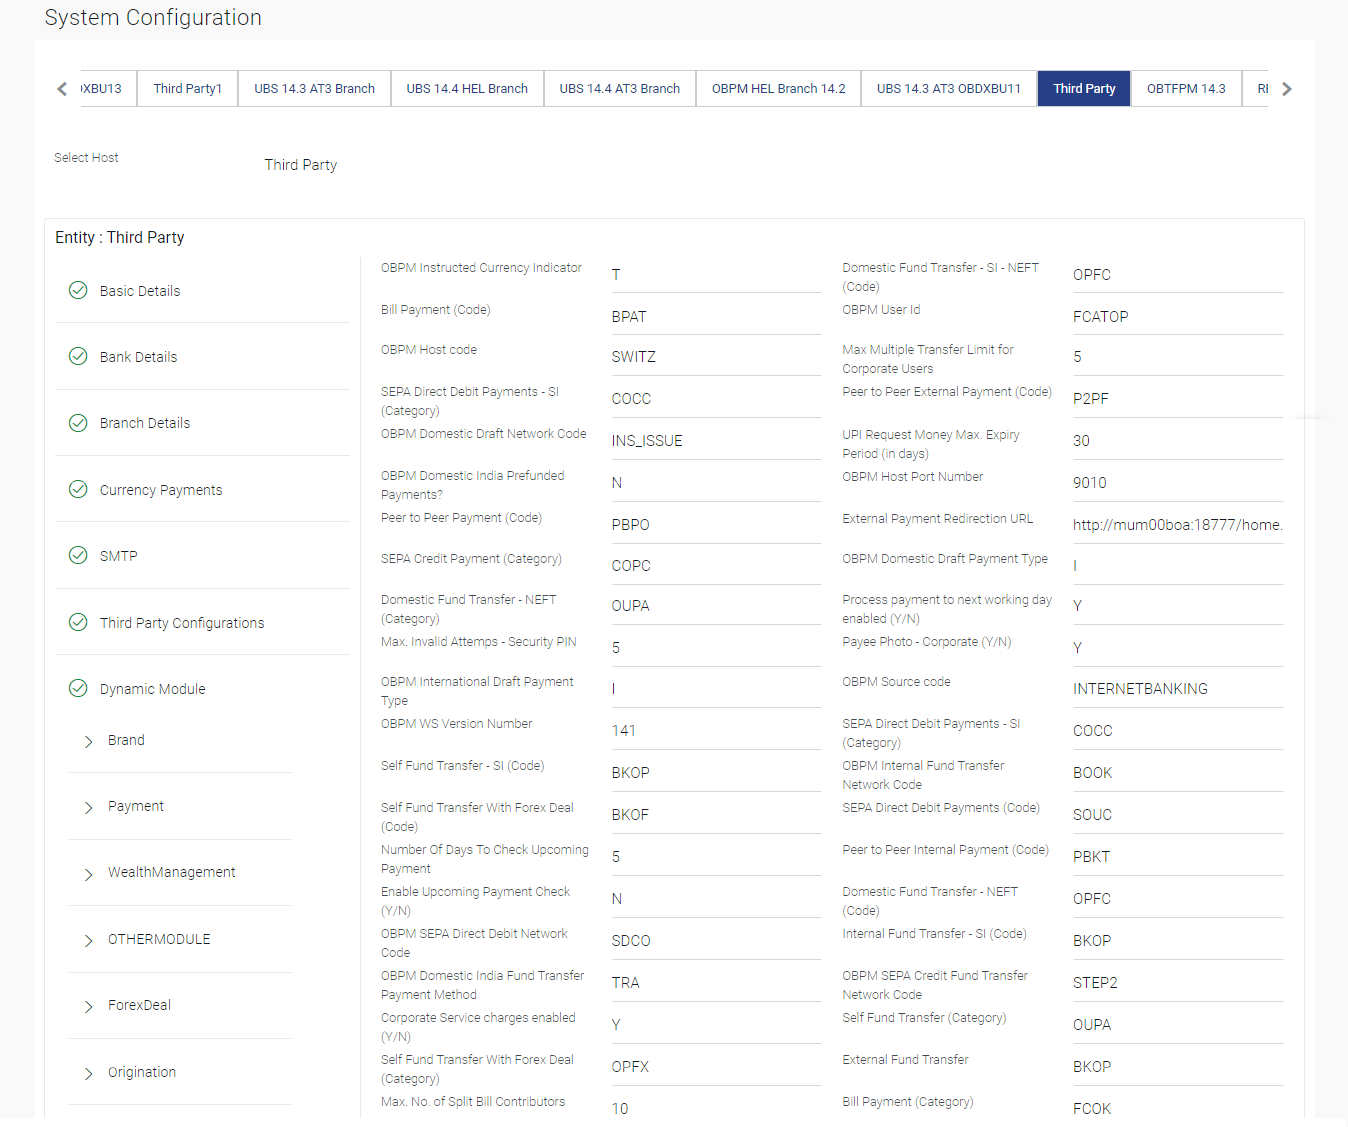Switch to the UBS 14.4 HEL Branch tab
The width and height of the screenshot is (1348, 1127).
[x=467, y=89]
